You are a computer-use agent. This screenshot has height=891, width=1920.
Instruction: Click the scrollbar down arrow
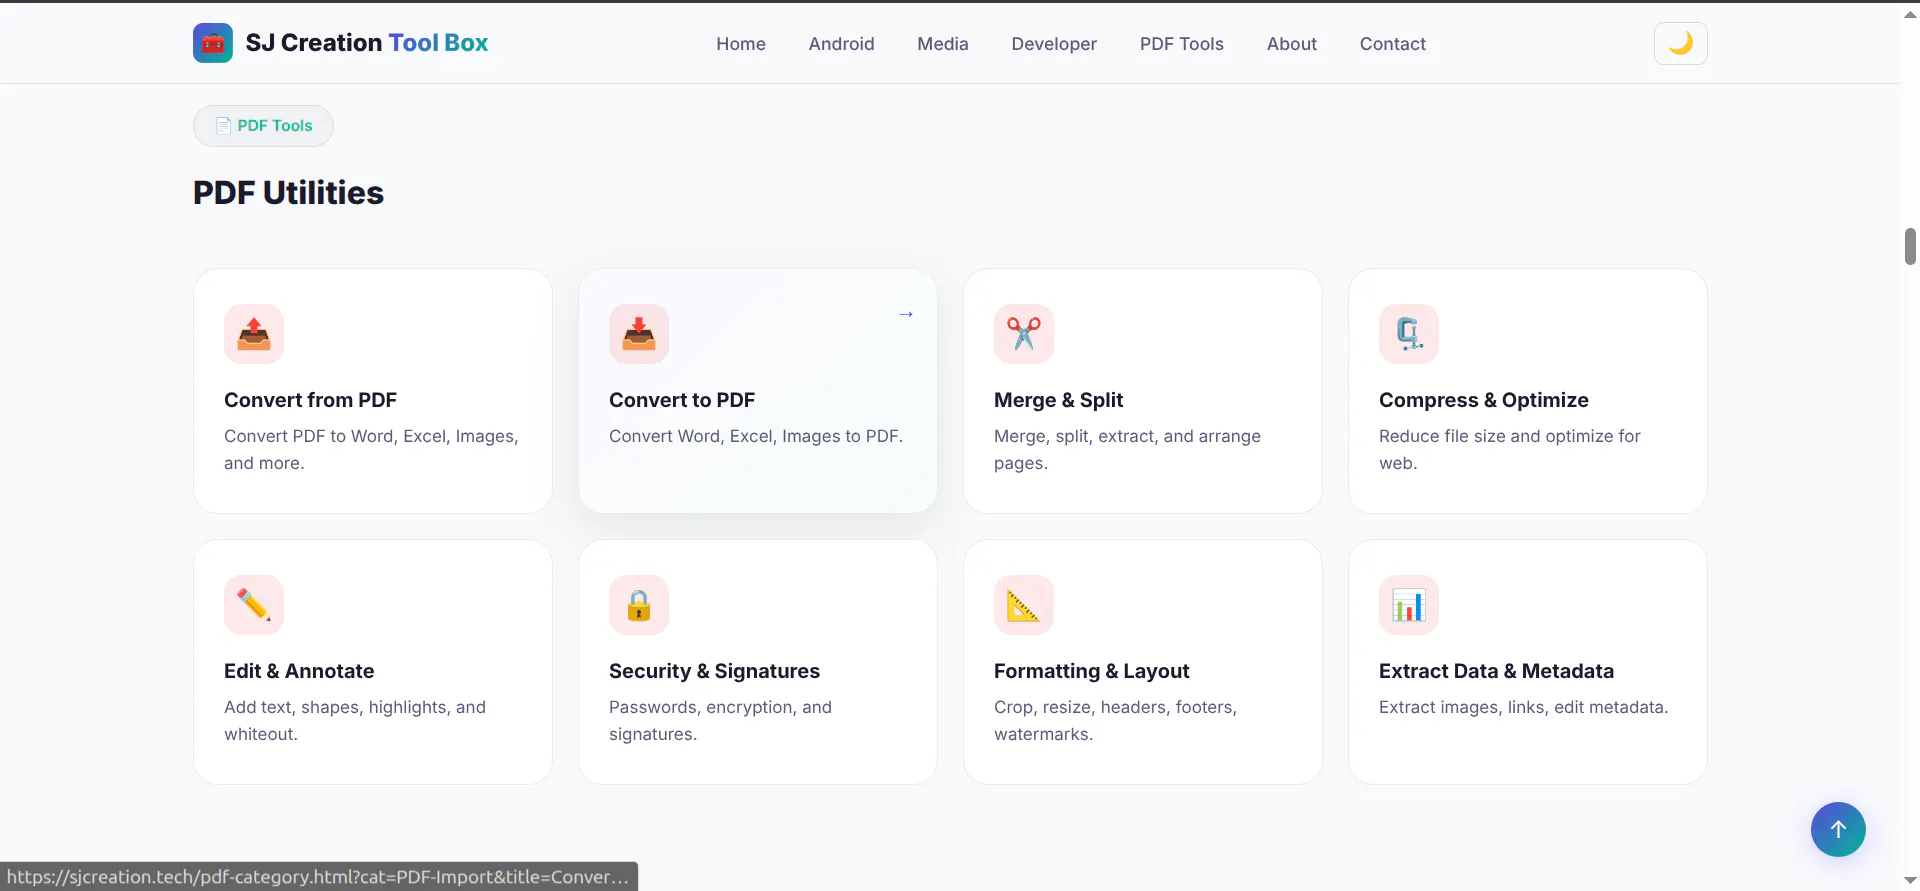pyautogui.click(x=1910, y=880)
